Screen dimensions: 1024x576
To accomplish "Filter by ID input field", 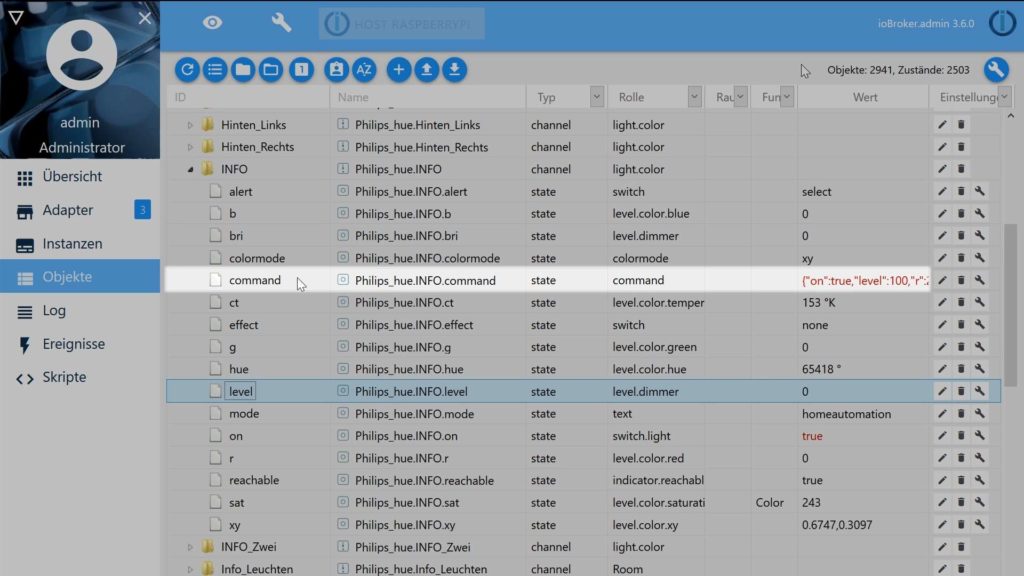I will pos(248,97).
